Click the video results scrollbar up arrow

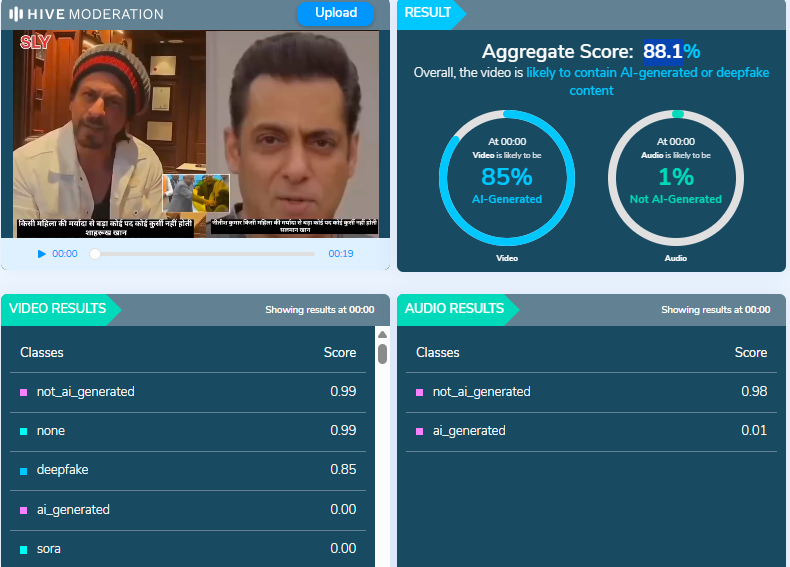[382, 334]
